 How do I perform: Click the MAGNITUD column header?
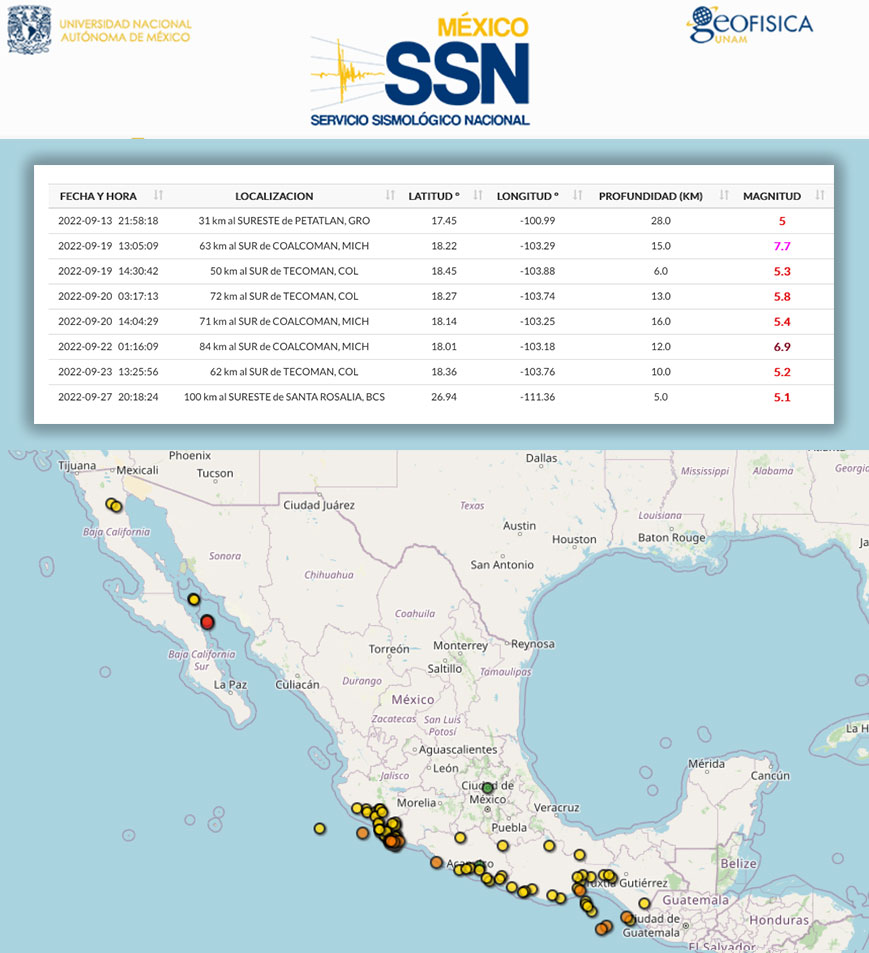click(772, 196)
